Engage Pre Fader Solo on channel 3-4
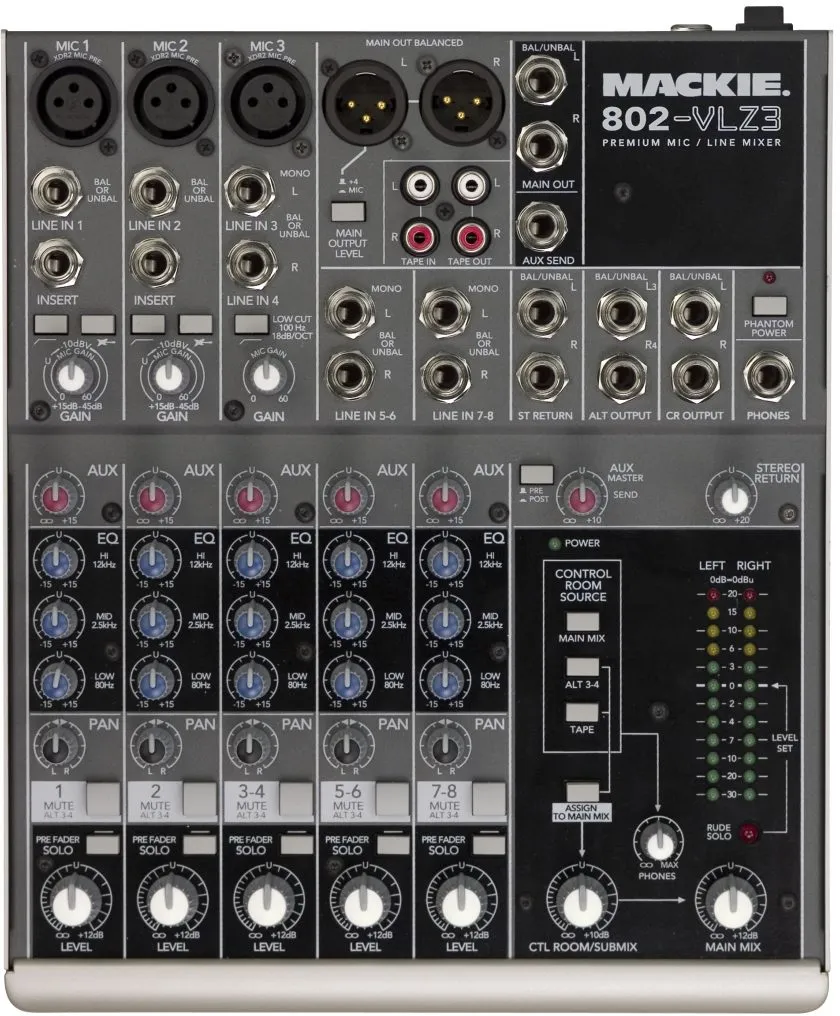 tap(296, 844)
